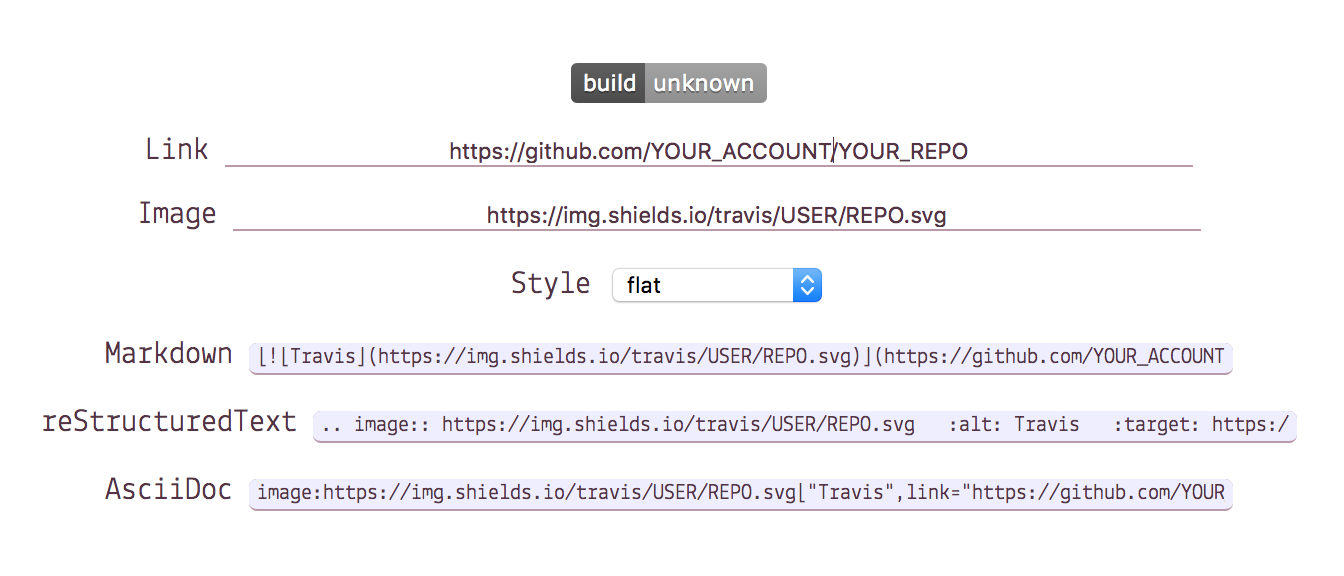This screenshot has width=1344, height=576.
Task: Open the Style dropdown menu
Action: click(x=716, y=285)
